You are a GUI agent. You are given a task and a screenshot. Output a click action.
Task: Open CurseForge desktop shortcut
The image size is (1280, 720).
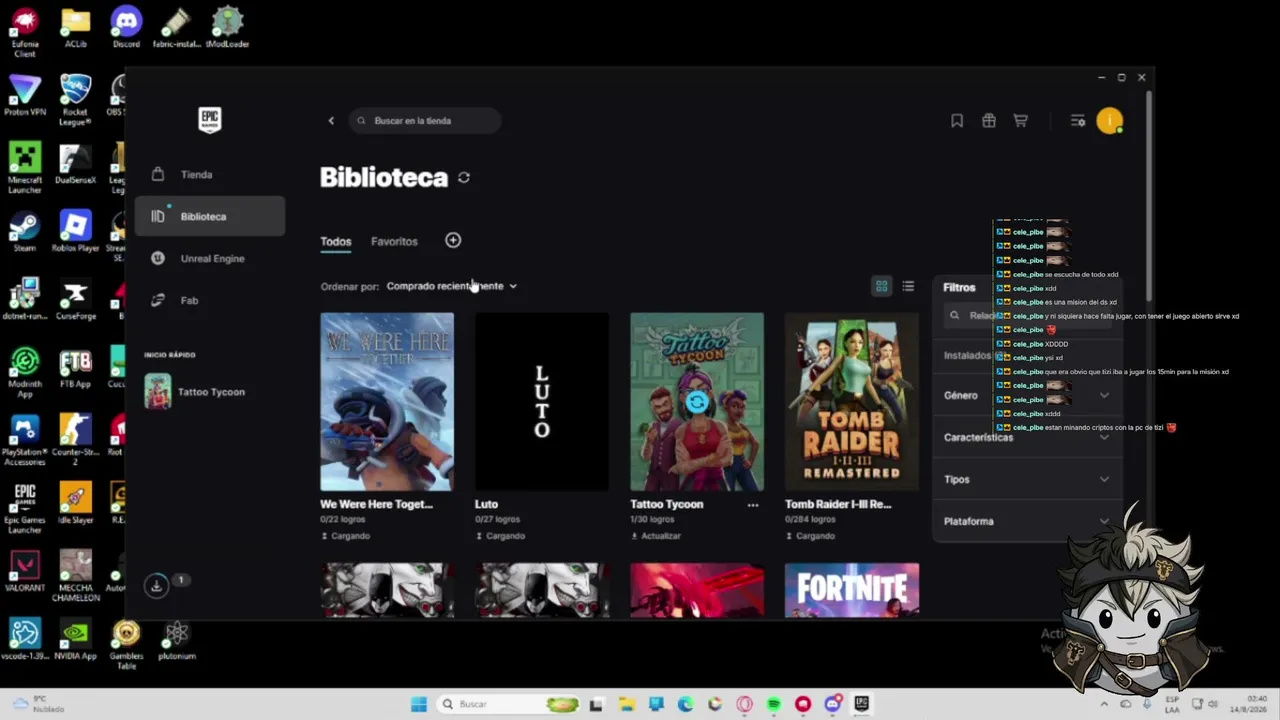point(75,299)
